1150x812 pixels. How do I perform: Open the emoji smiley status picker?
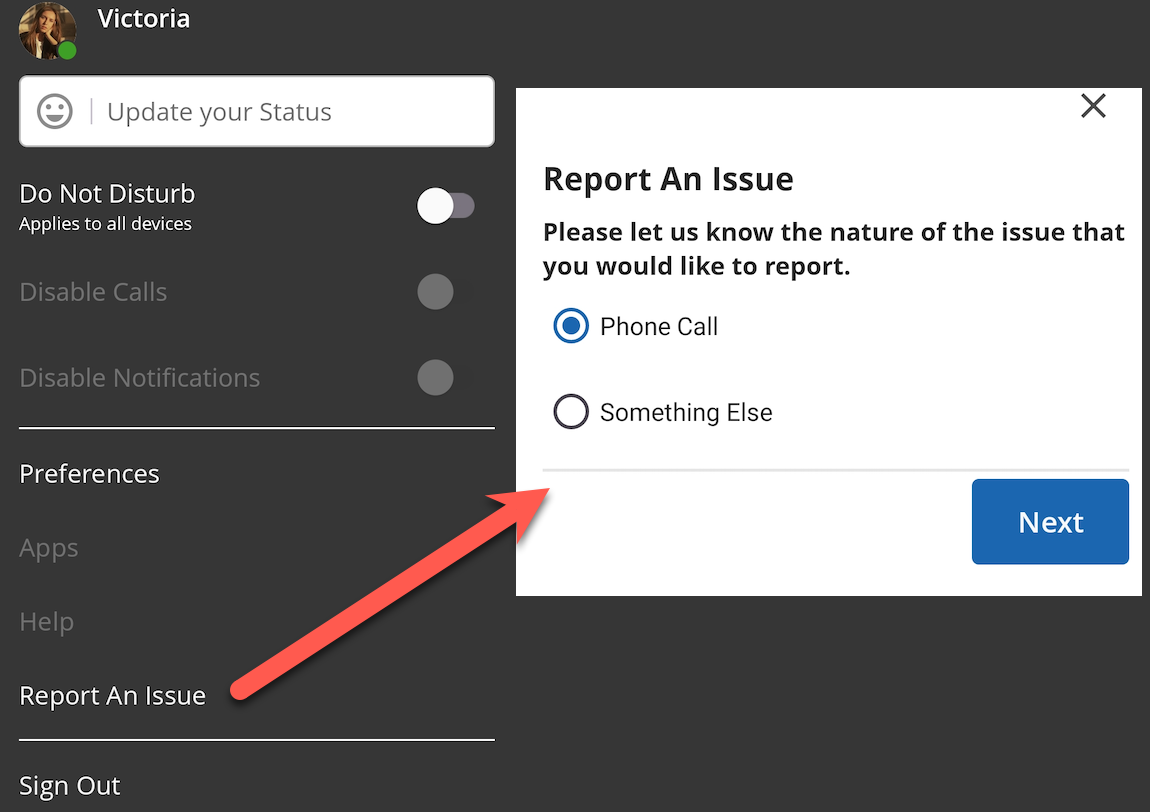[55, 111]
